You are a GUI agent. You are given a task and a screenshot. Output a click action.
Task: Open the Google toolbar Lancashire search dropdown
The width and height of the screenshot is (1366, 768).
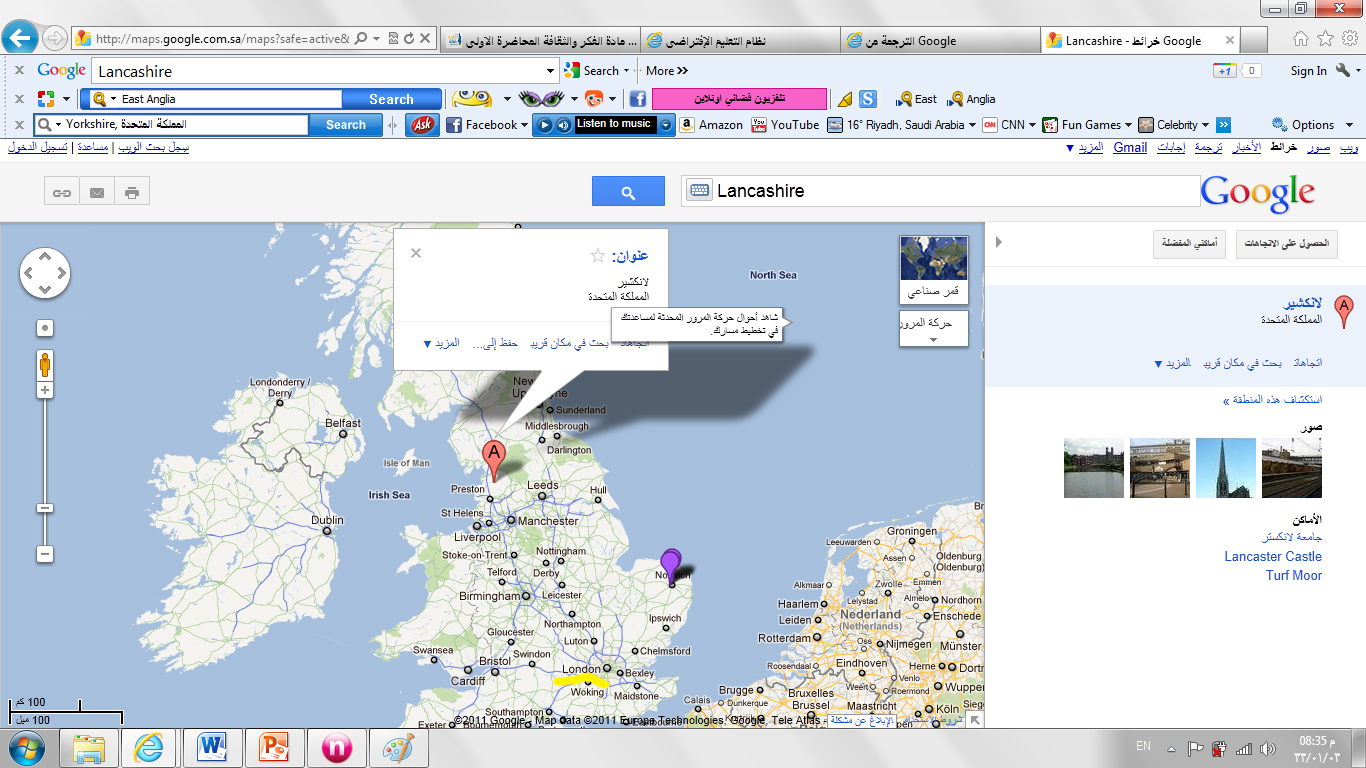tap(551, 71)
